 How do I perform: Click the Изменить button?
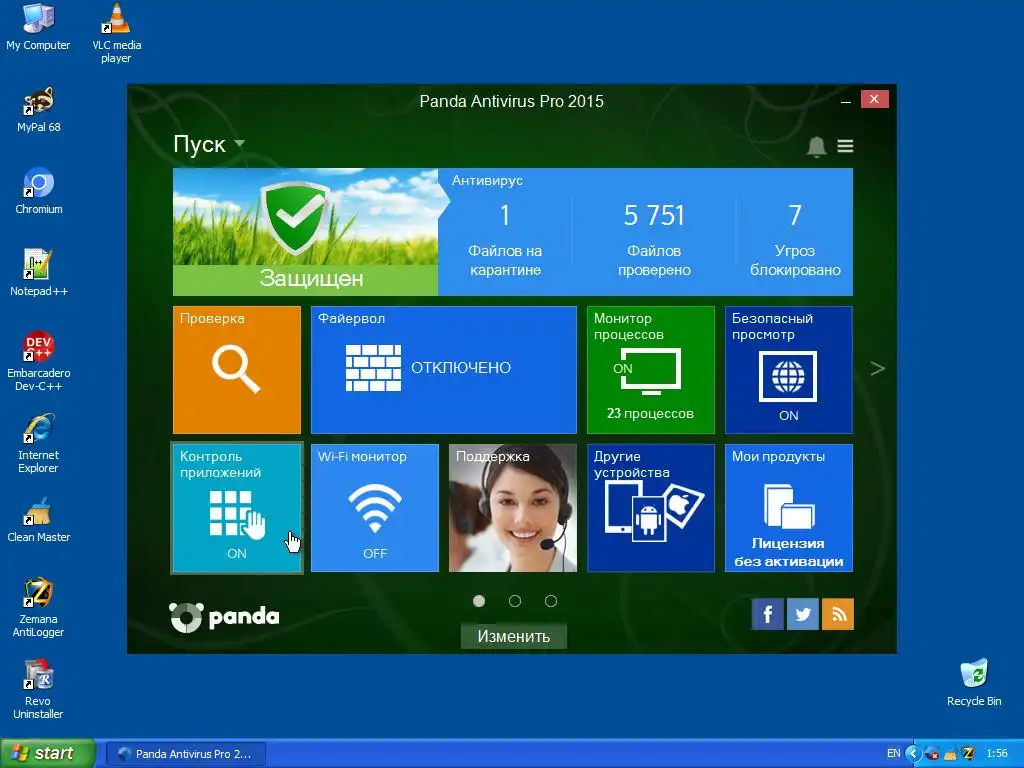coord(513,636)
